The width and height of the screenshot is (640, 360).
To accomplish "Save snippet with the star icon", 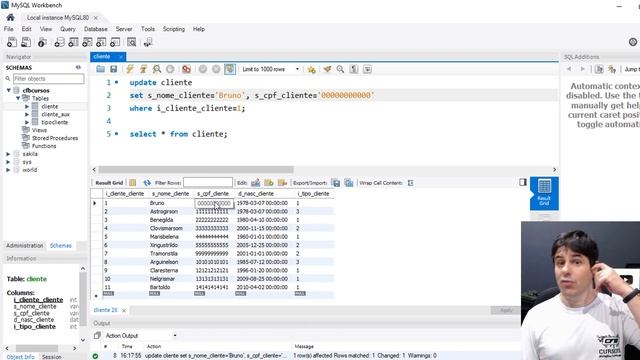I will tap(311, 69).
